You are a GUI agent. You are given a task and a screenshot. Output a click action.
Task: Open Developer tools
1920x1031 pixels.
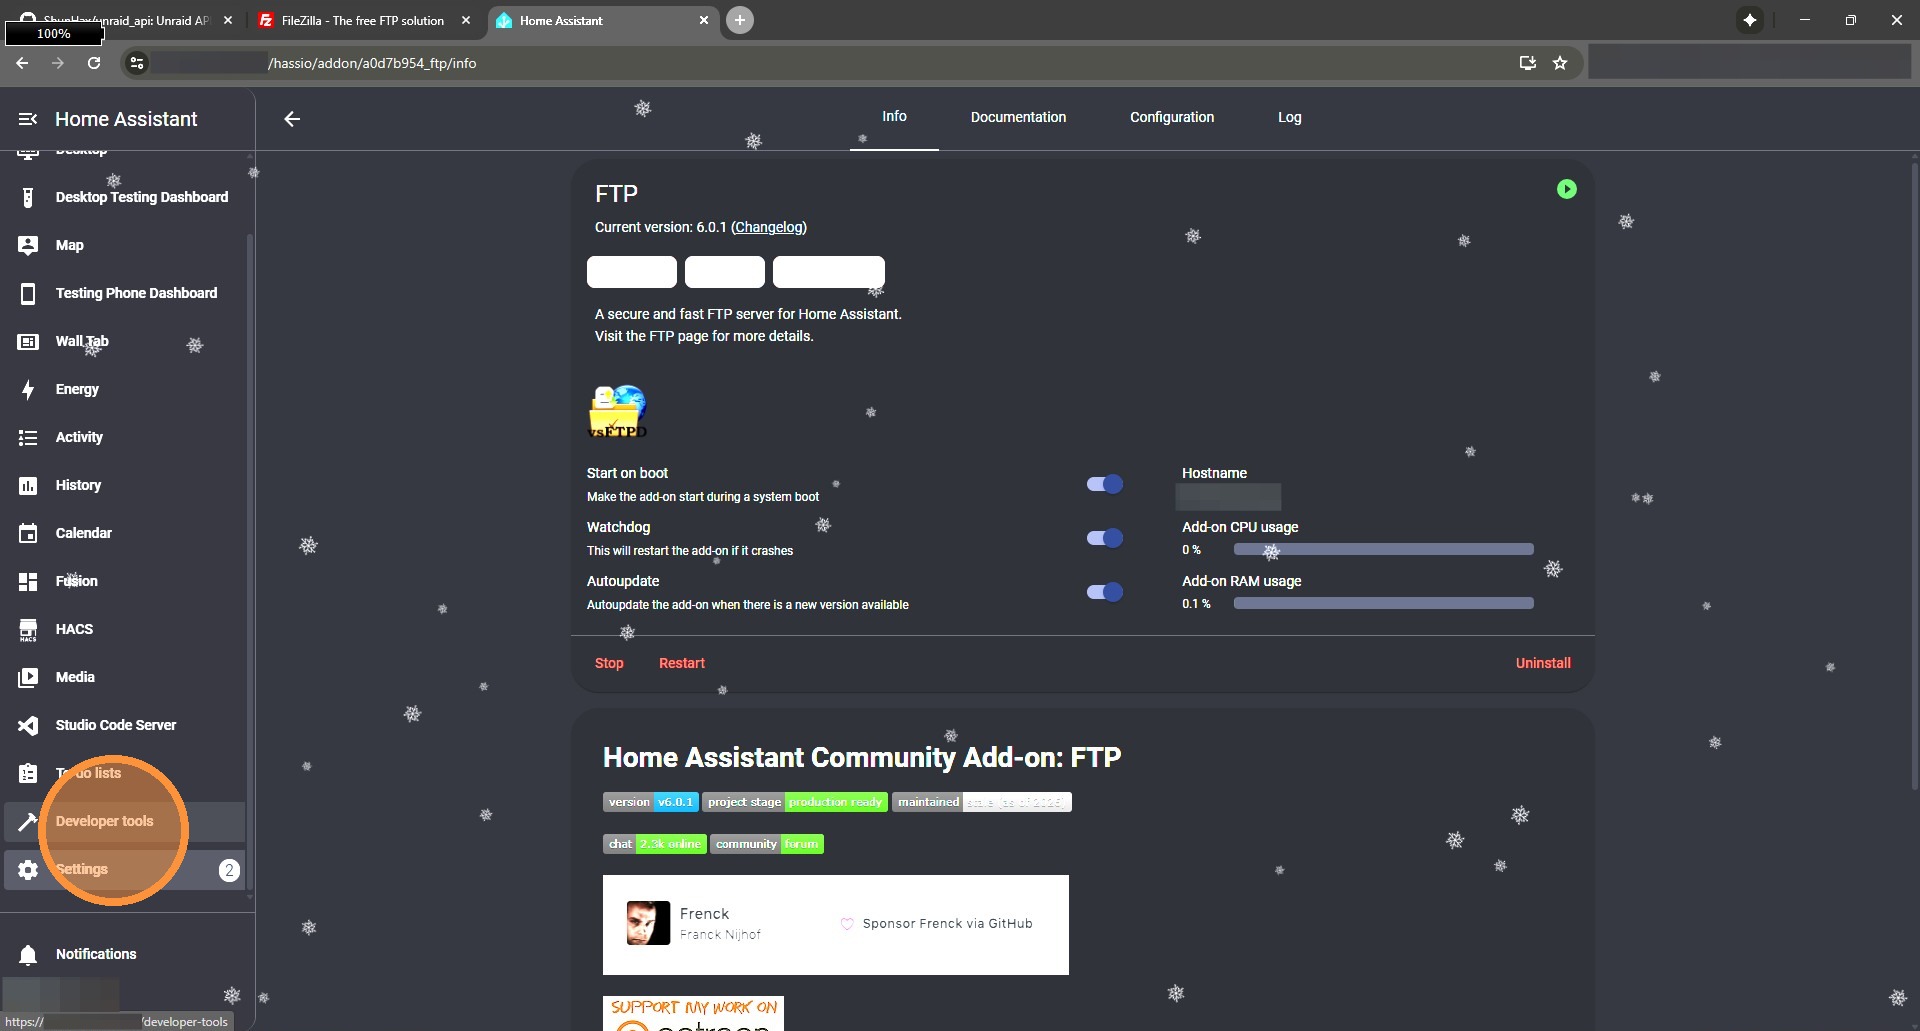pos(124,821)
